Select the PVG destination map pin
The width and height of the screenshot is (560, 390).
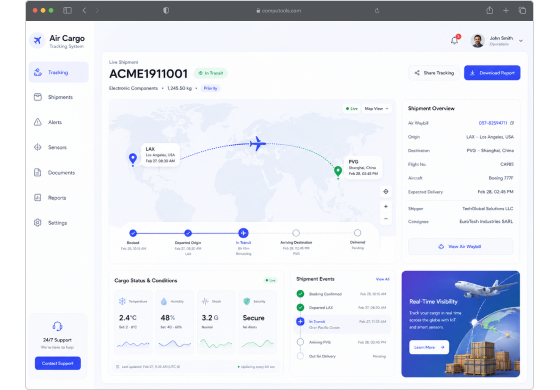[x=338, y=171]
